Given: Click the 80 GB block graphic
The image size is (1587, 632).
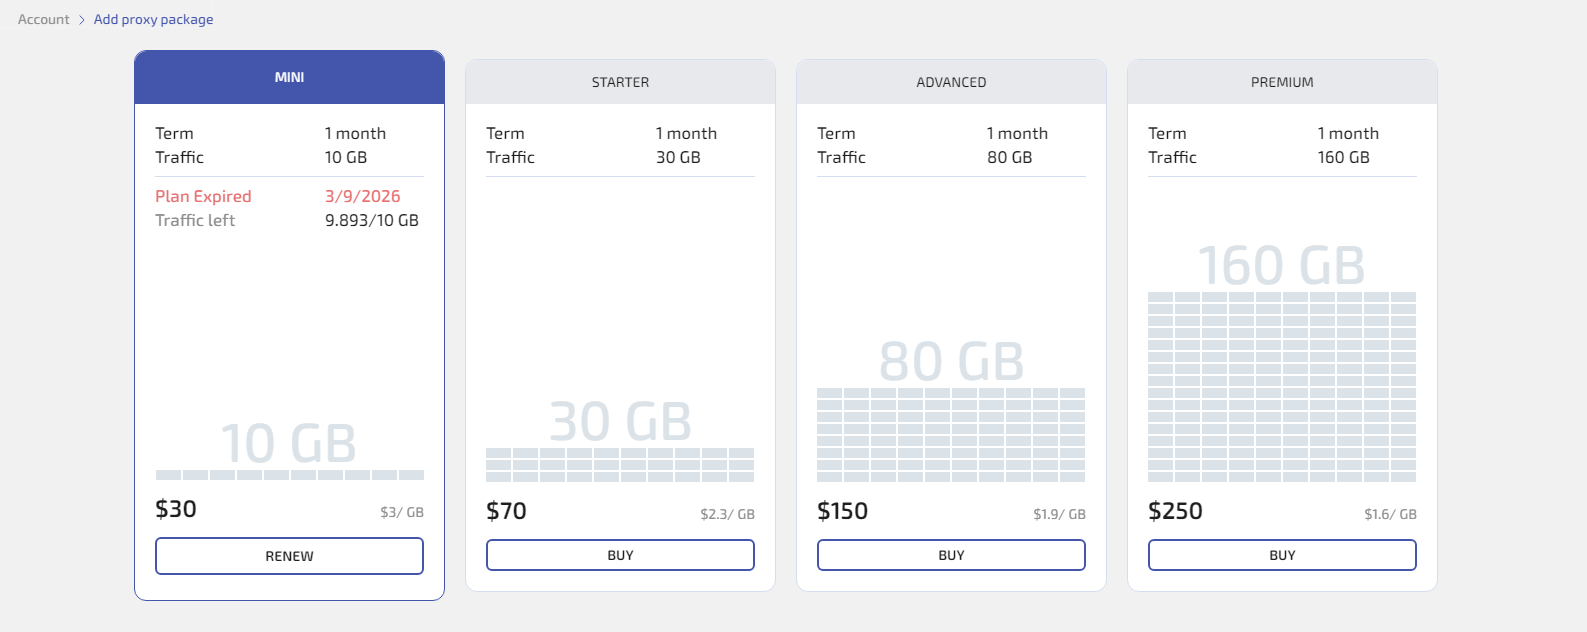Looking at the screenshot, I should [951, 435].
